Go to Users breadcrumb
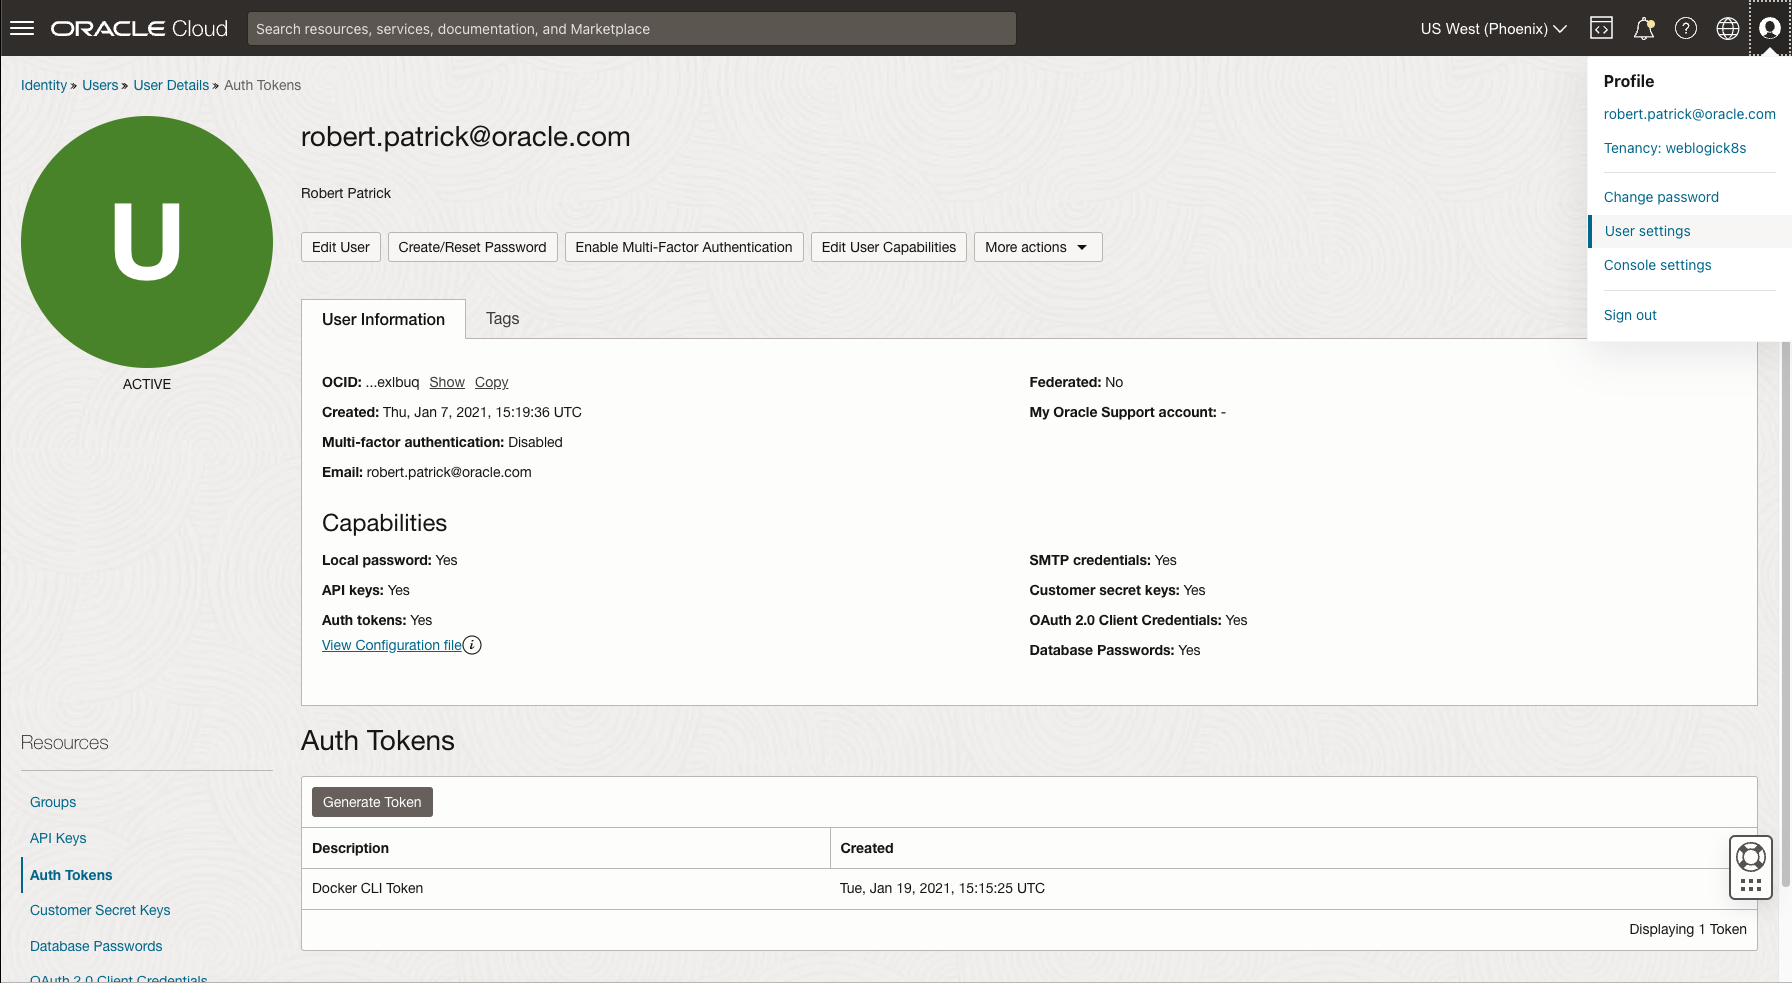 [100, 85]
